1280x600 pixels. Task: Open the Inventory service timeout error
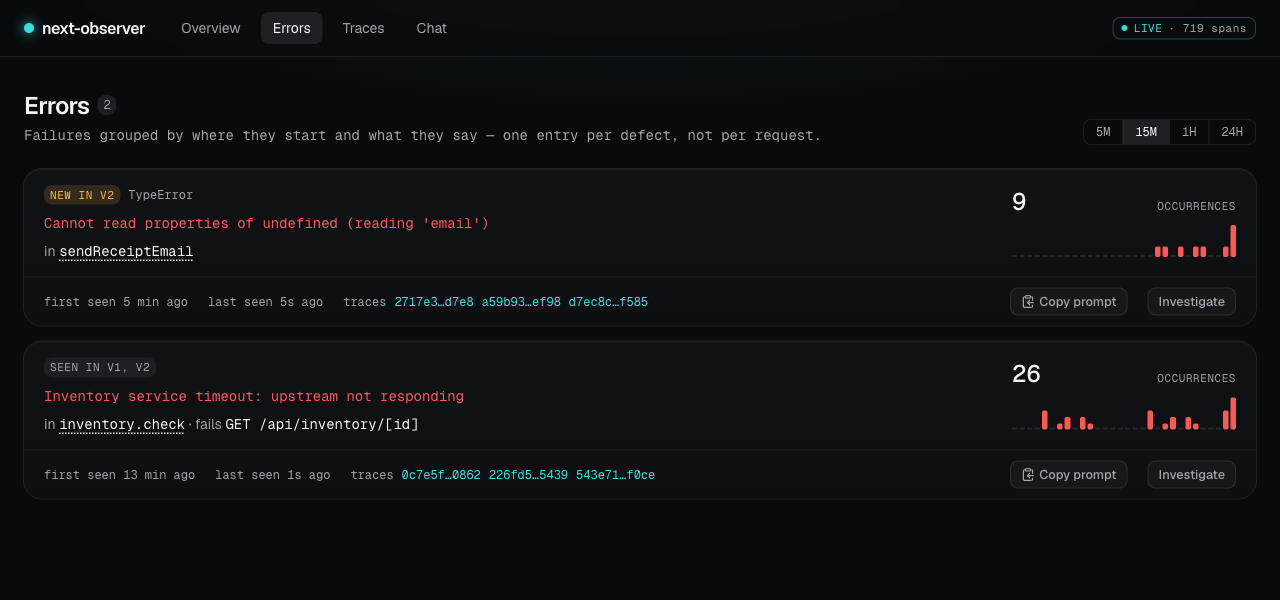pyautogui.click(x=254, y=396)
